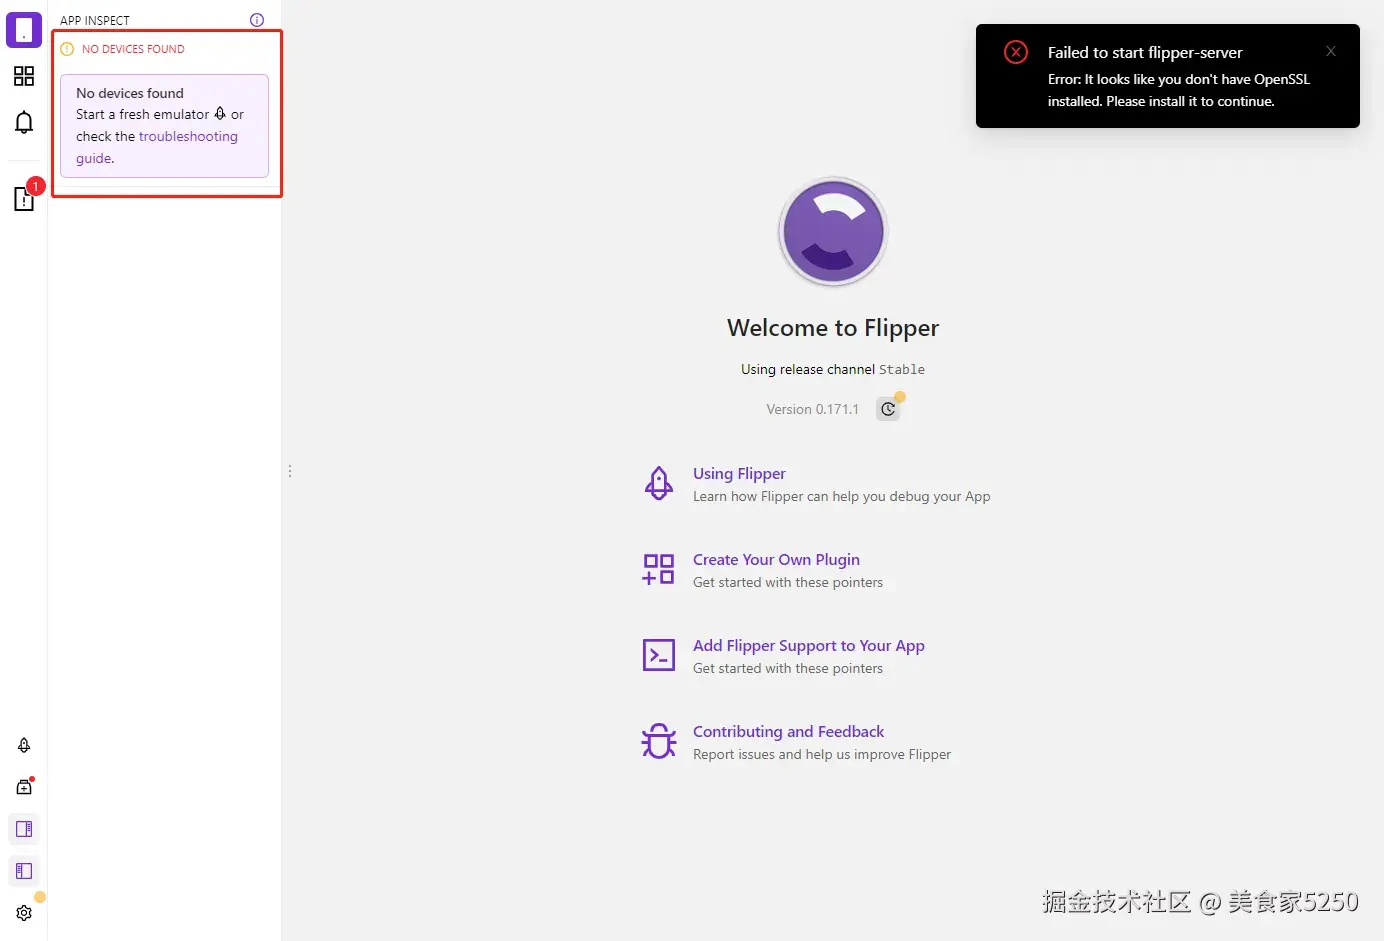The image size is (1384, 941).
Task: Click App Inspect info icon
Action: [x=257, y=20]
